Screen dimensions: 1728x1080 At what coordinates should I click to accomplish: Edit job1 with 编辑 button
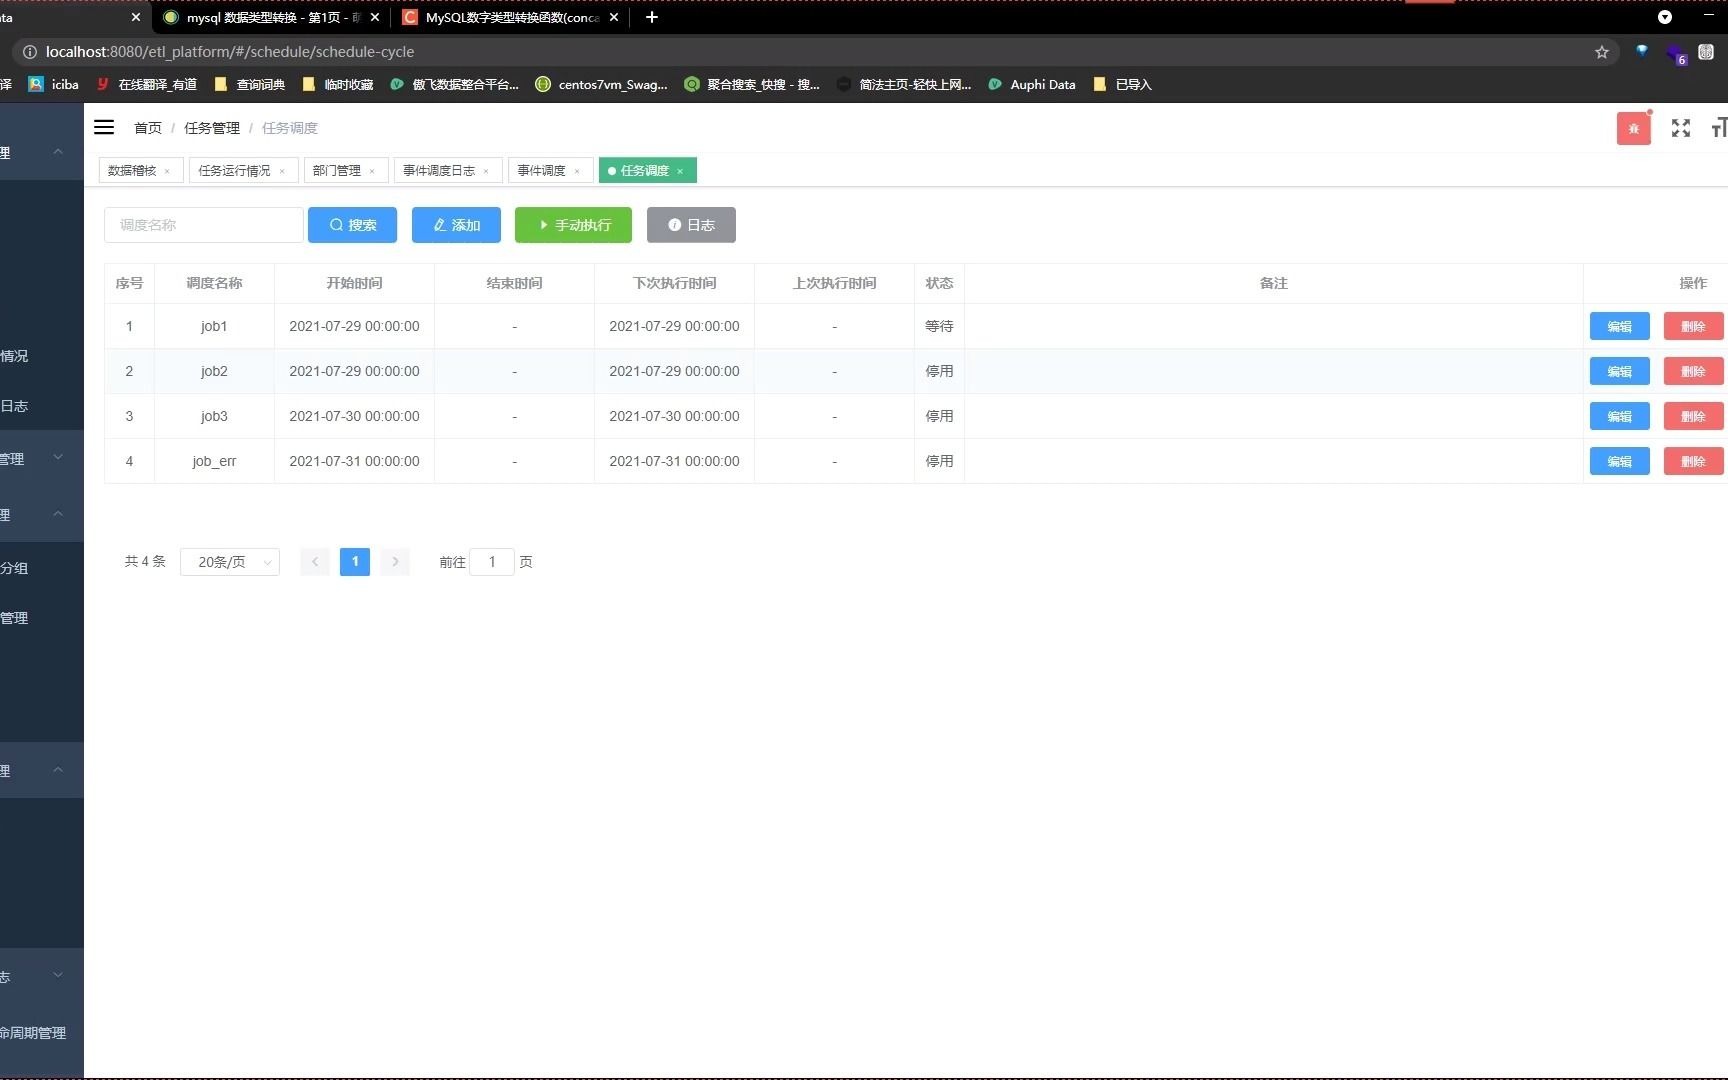tap(1619, 326)
